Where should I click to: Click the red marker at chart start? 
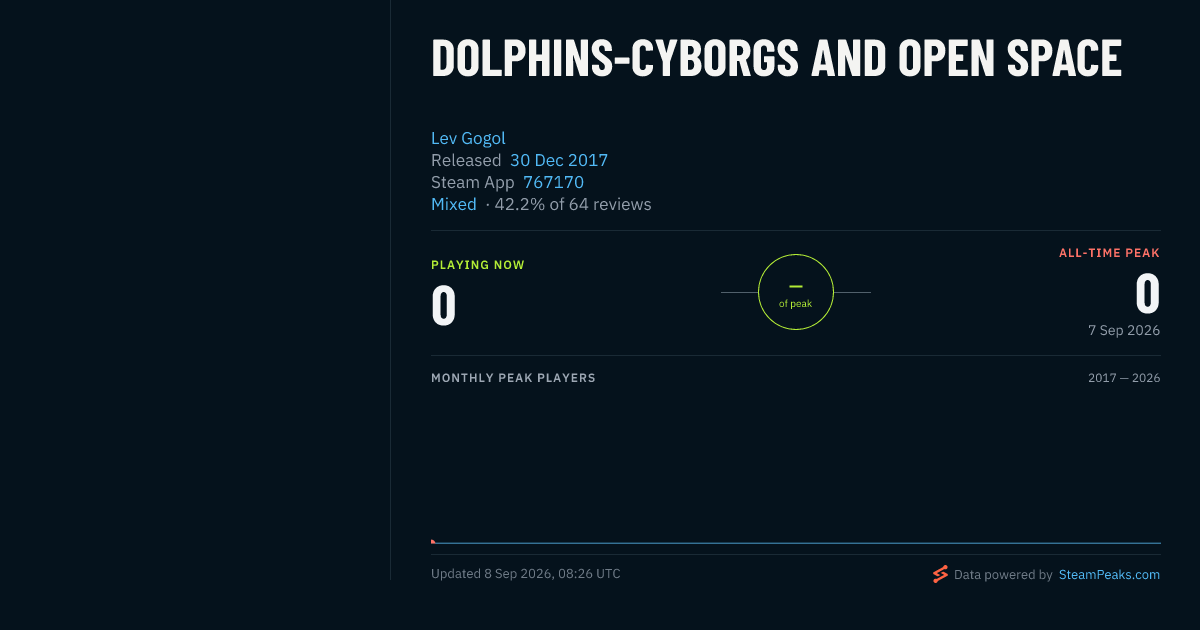[x=433, y=541]
